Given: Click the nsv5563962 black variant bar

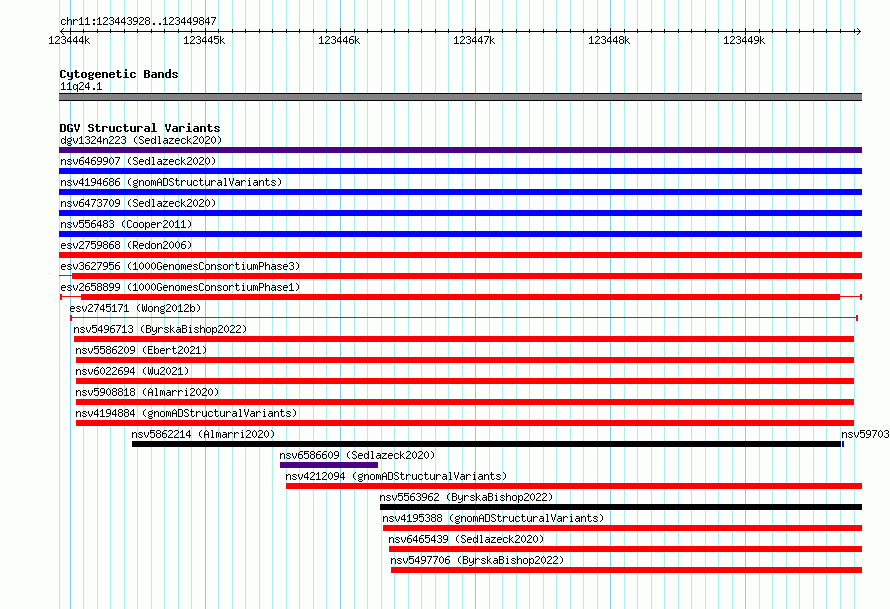Looking at the screenshot, I should 621,507.
